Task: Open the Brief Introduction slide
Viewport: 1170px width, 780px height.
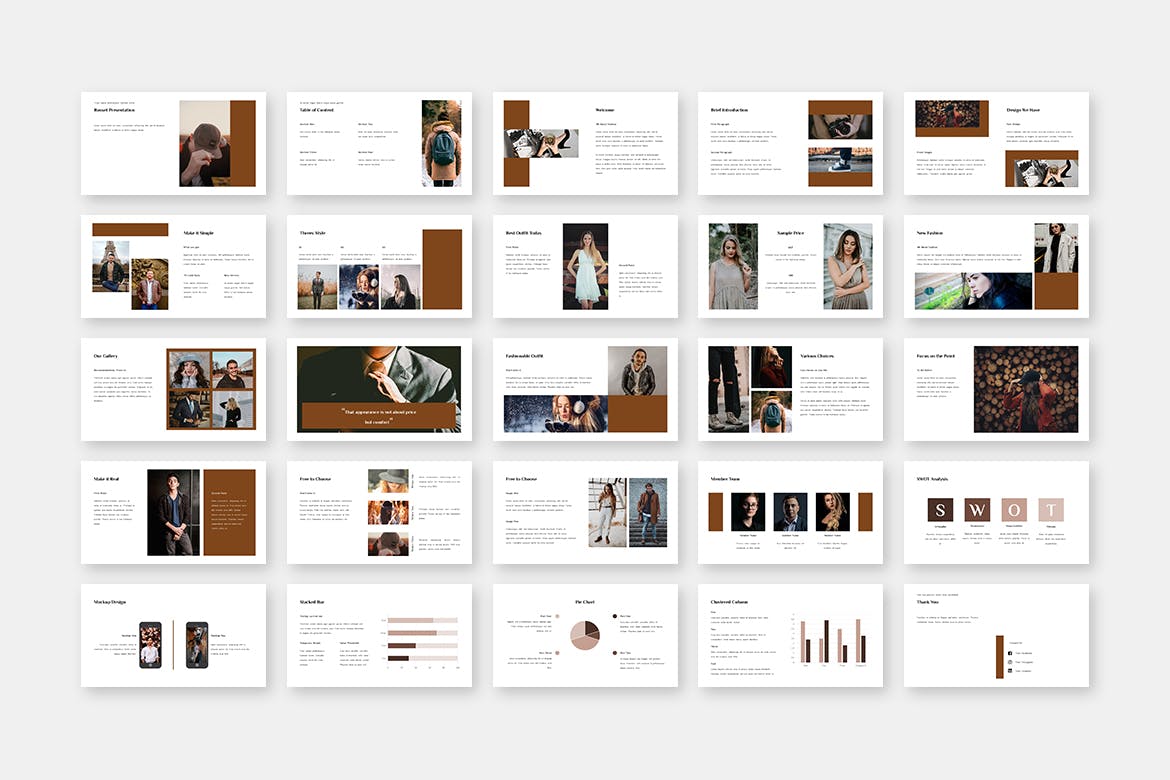Action: 790,143
